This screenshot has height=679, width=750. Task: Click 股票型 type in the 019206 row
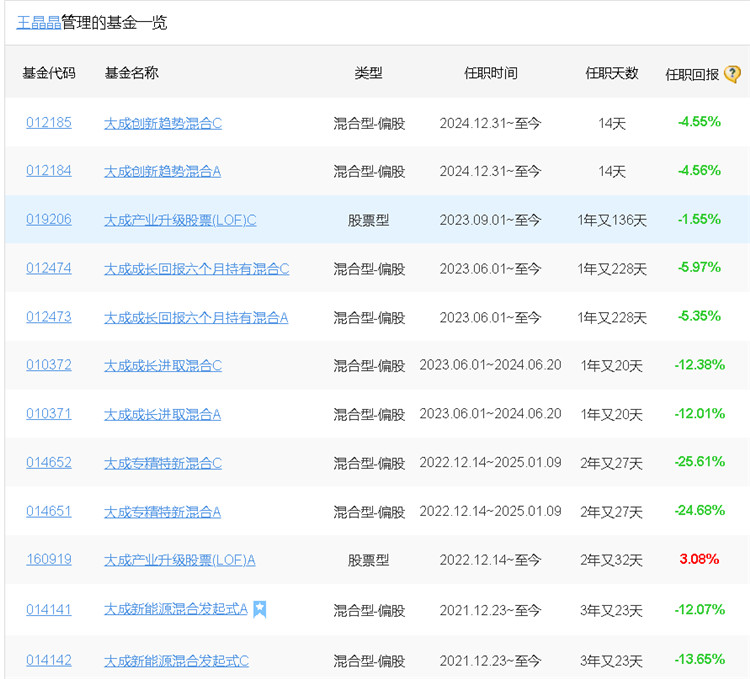pyautogui.click(x=368, y=220)
